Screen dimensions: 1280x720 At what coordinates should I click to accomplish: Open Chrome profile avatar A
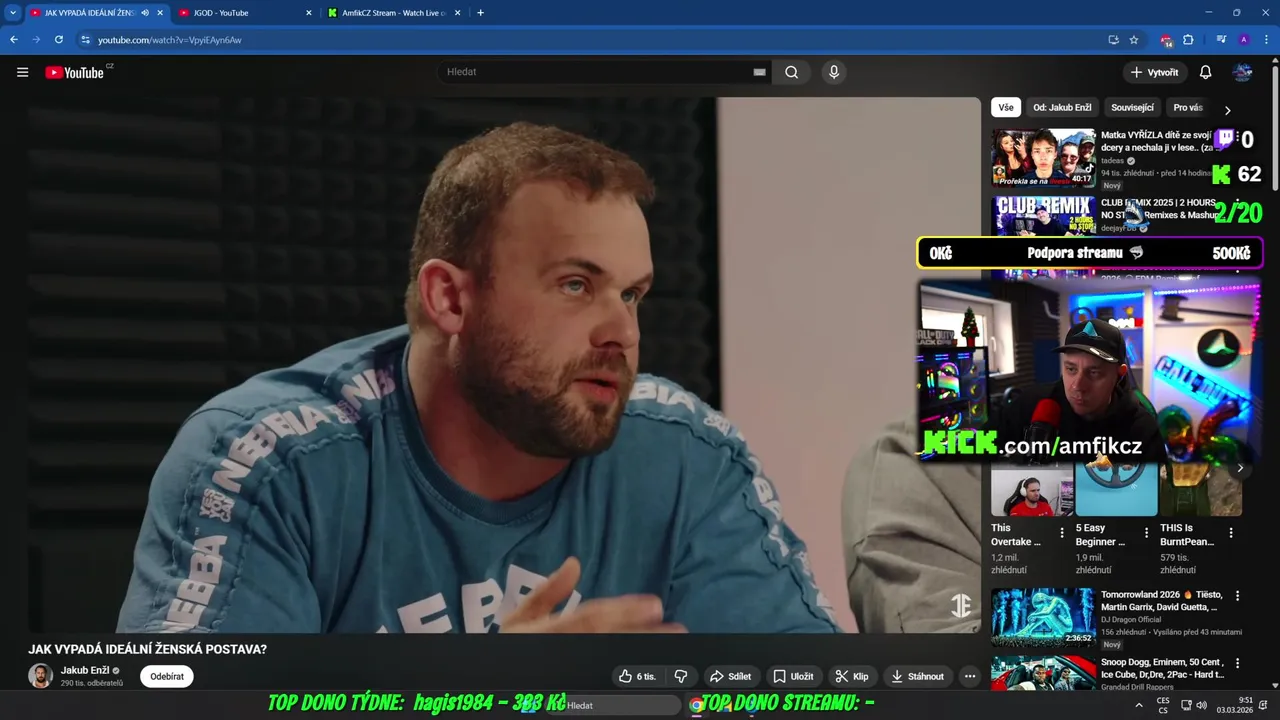[1244, 40]
